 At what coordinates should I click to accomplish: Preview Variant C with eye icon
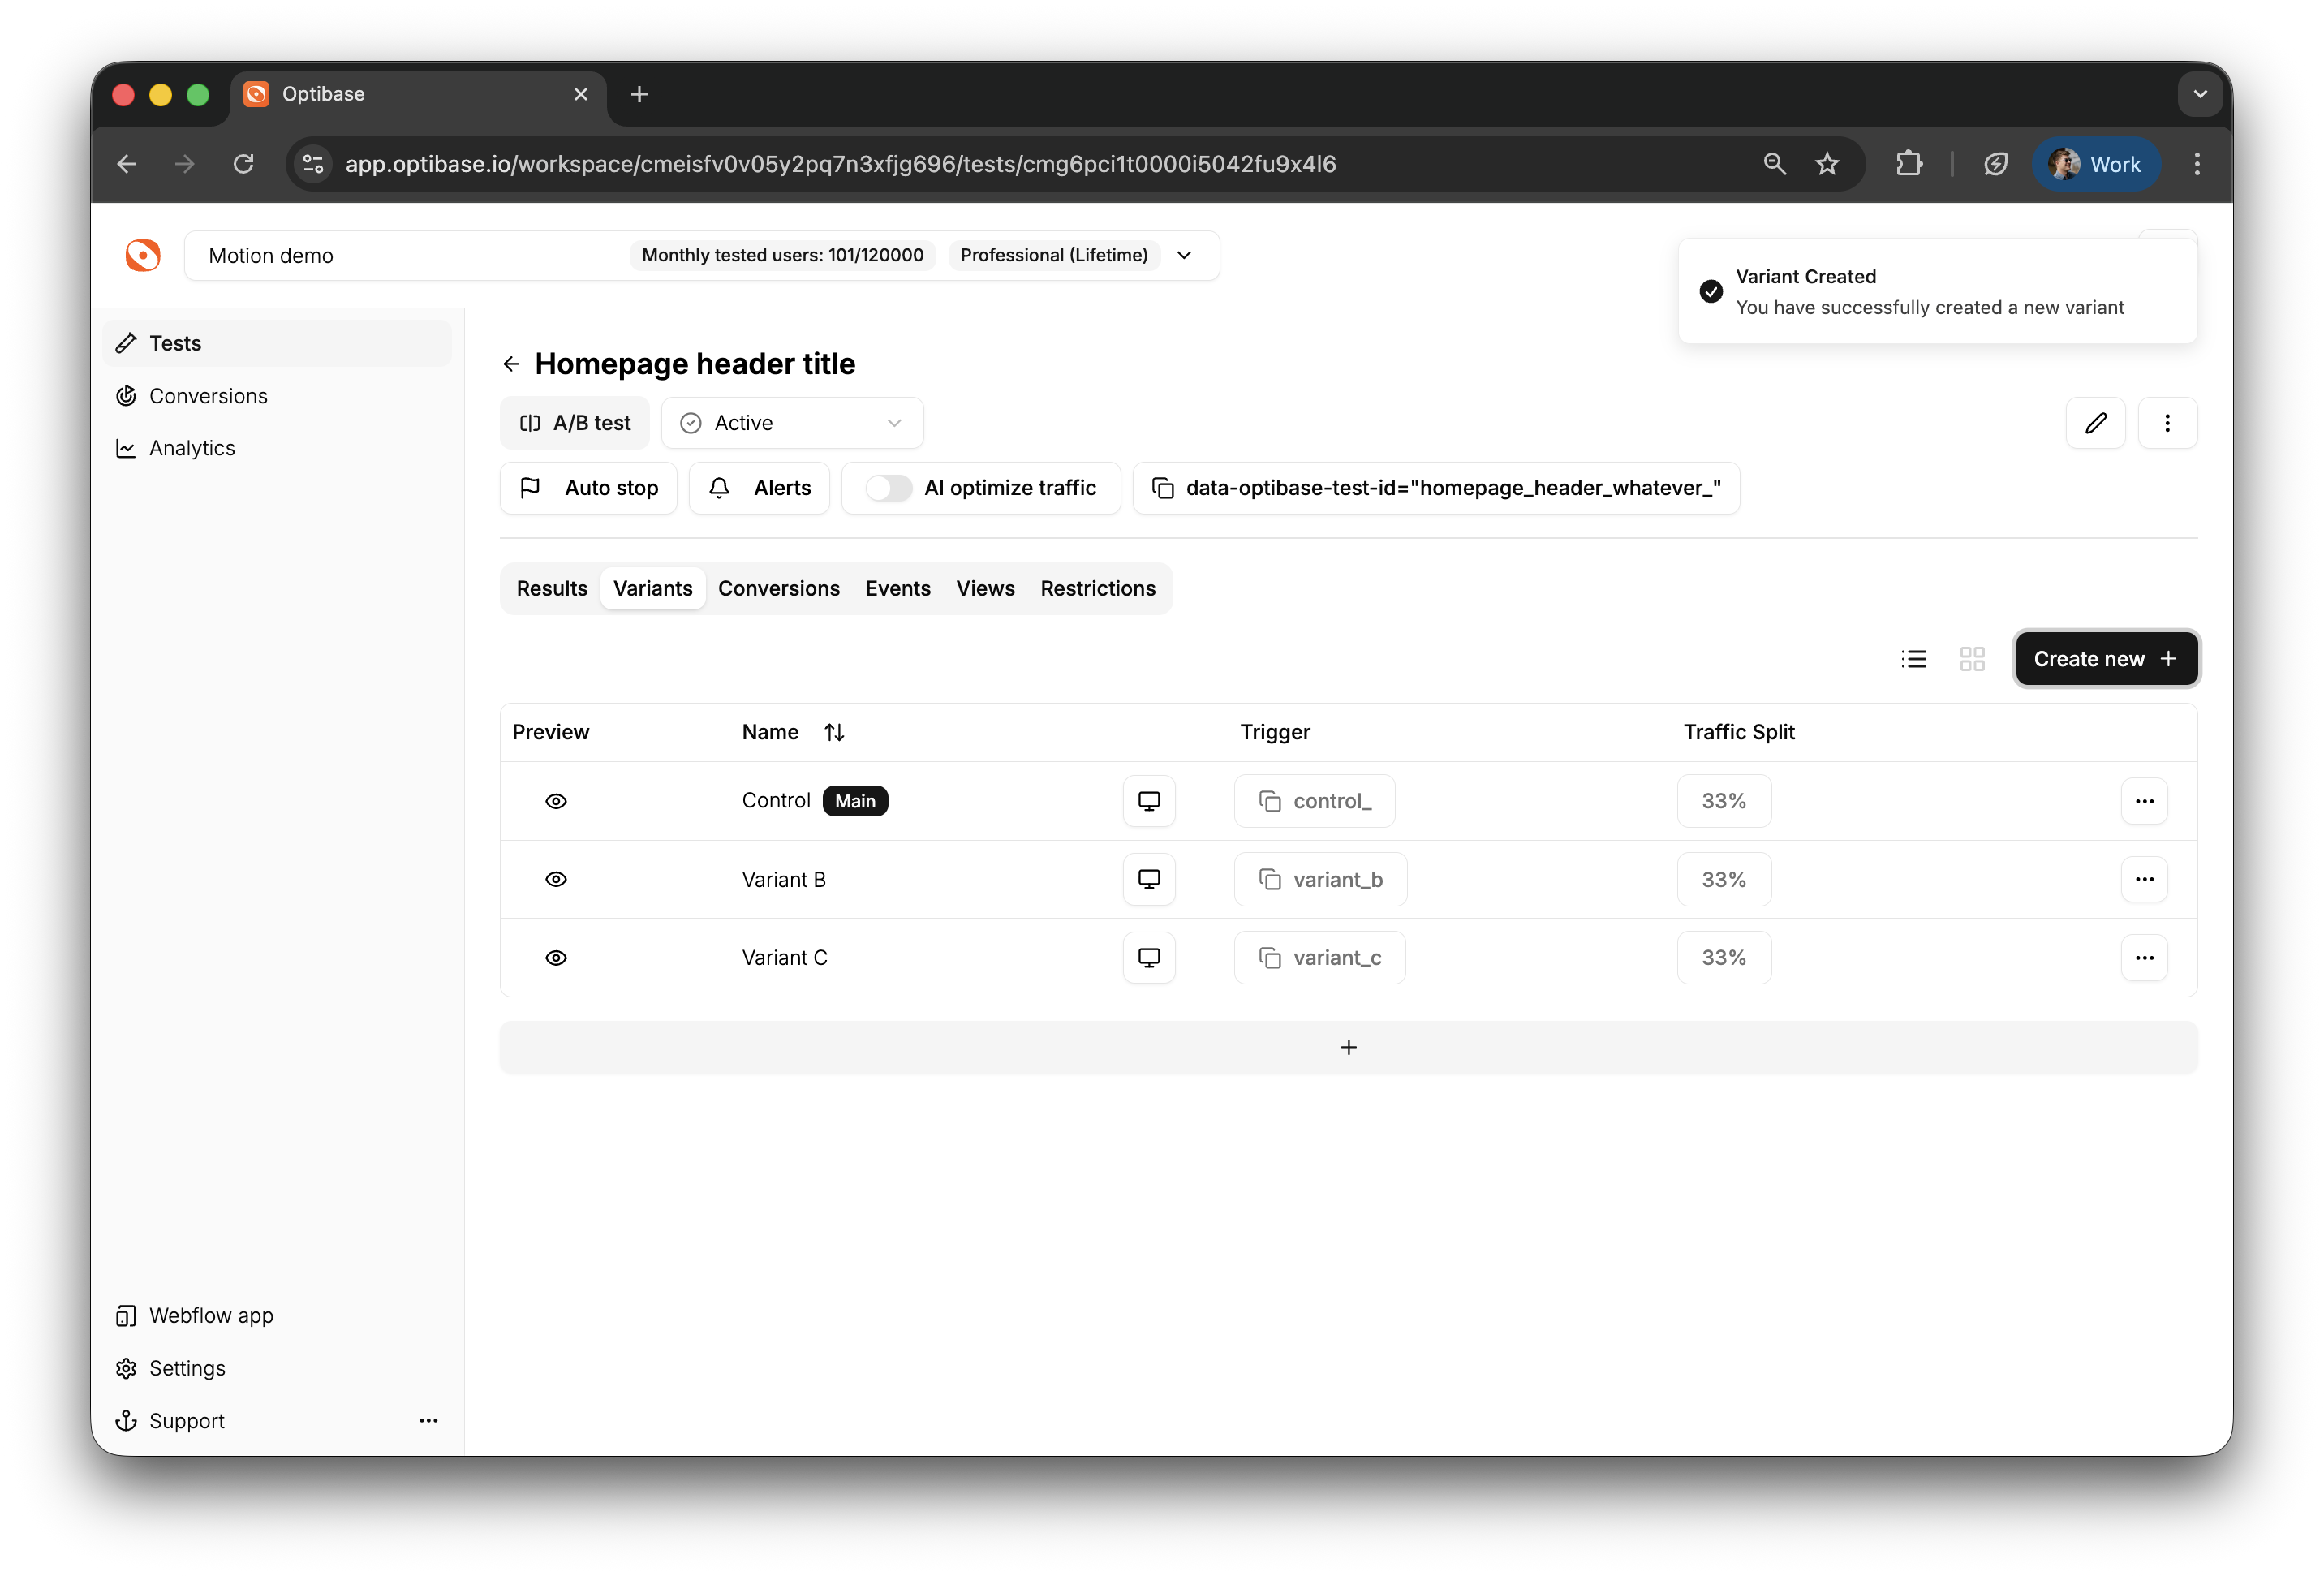click(556, 958)
